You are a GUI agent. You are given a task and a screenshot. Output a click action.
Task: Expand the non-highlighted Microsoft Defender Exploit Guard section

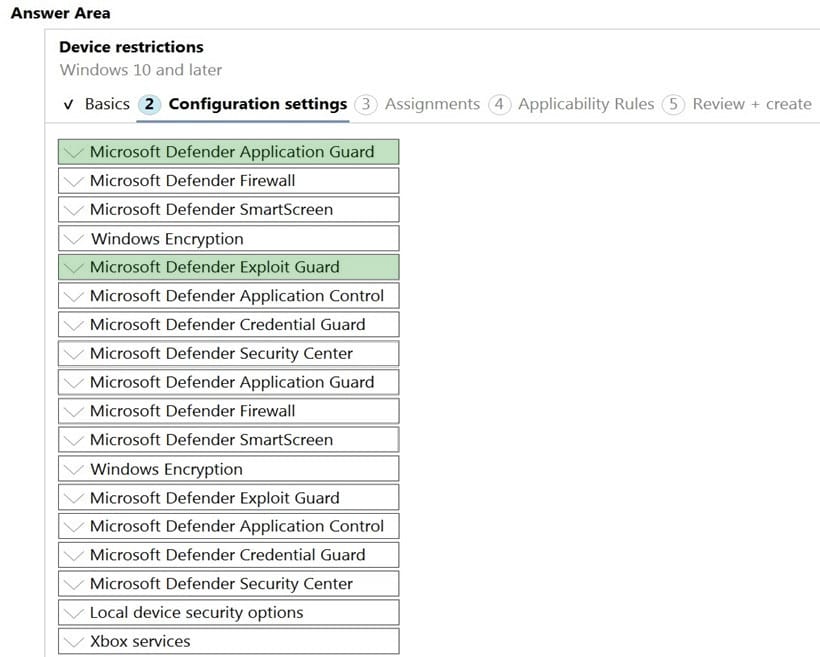tap(229, 497)
